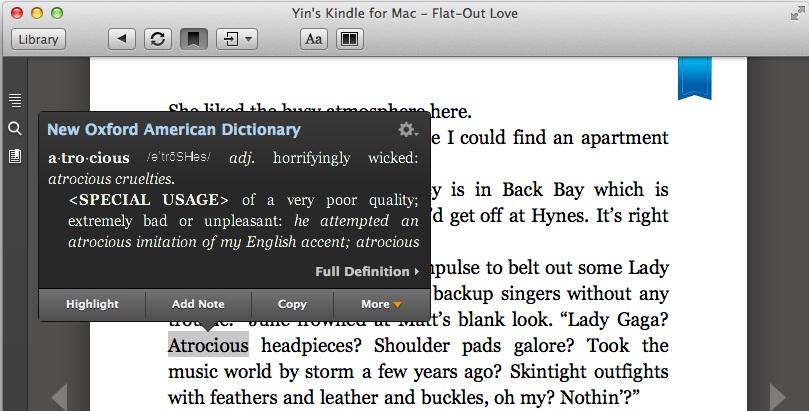This screenshot has width=809, height=411.
Task: Open the search magnifier in sidebar
Action: [x=15, y=128]
